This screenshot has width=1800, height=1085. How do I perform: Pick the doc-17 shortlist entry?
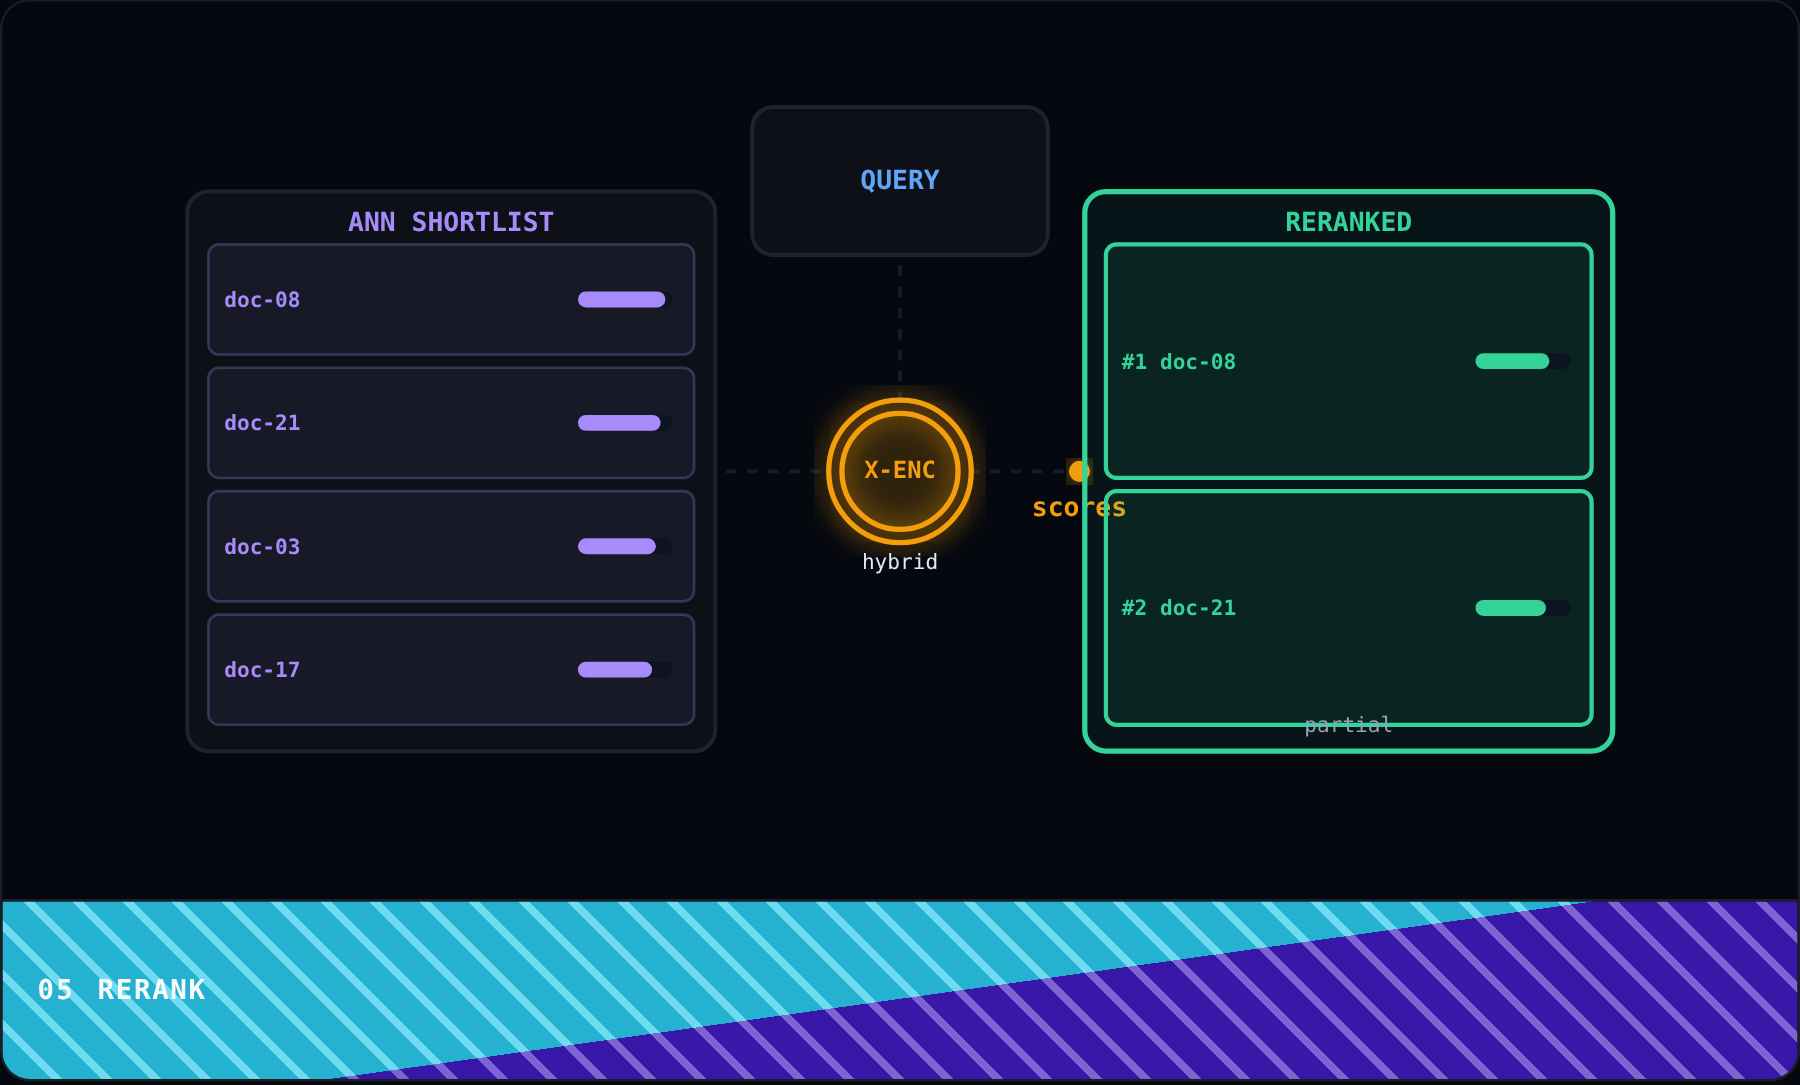click(451, 670)
